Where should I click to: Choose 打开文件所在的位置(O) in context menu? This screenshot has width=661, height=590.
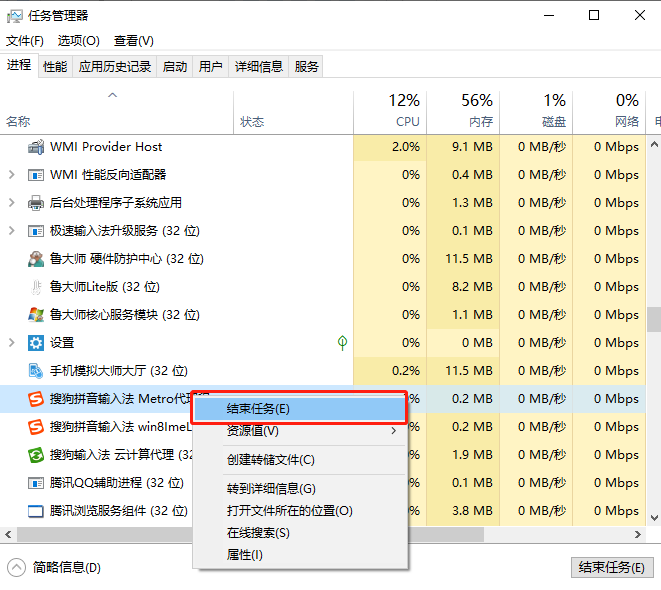coord(301,511)
